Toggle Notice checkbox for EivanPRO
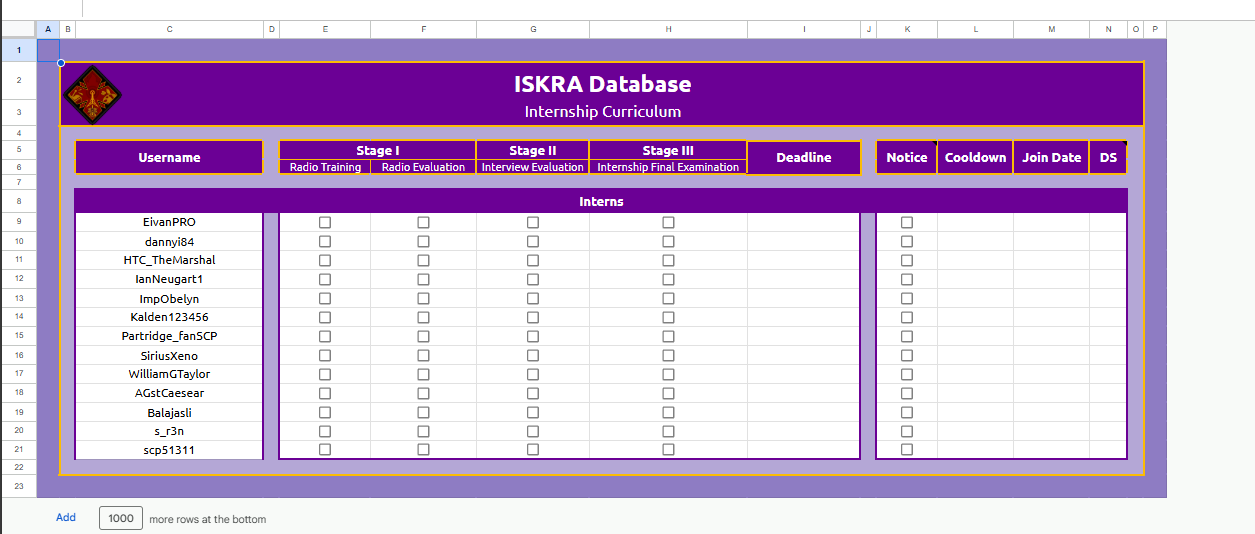 point(907,222)
